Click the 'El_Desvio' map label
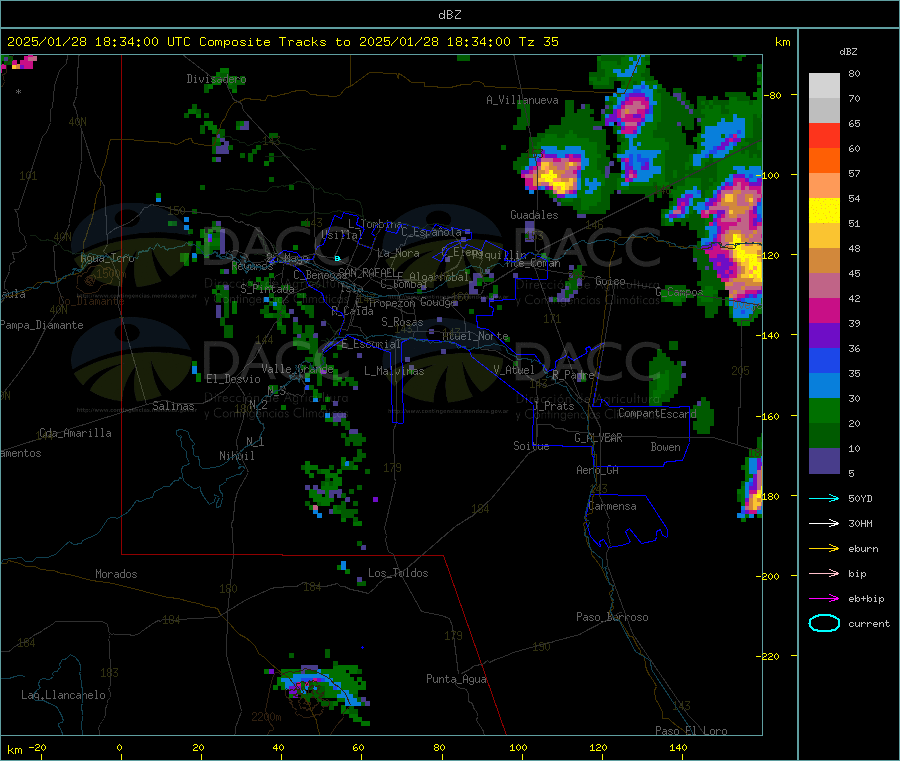The width and height of the screenshot is (900, 761). (x=233, y=379)
